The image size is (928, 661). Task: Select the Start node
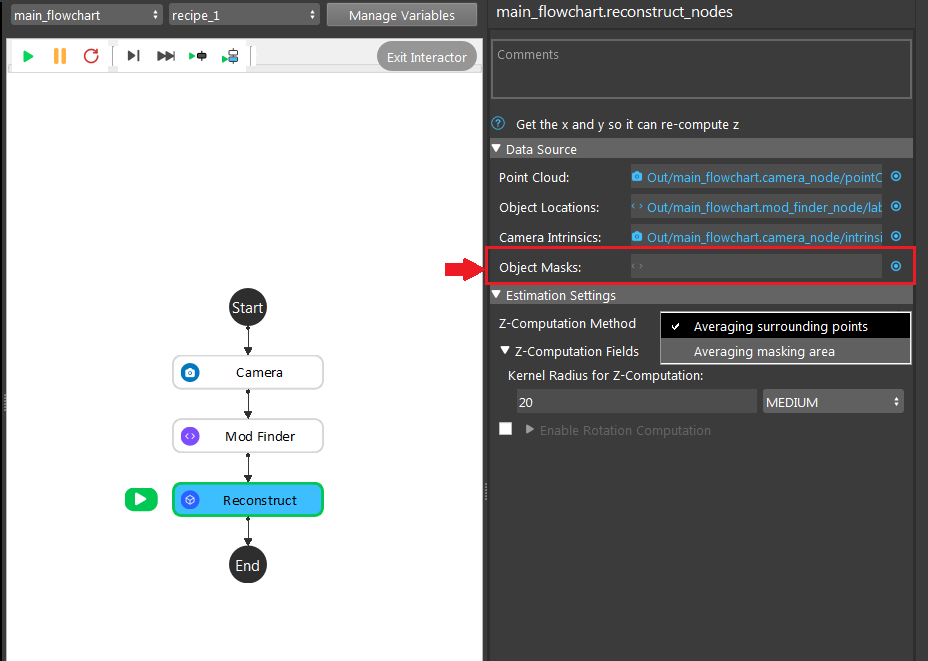247,307
